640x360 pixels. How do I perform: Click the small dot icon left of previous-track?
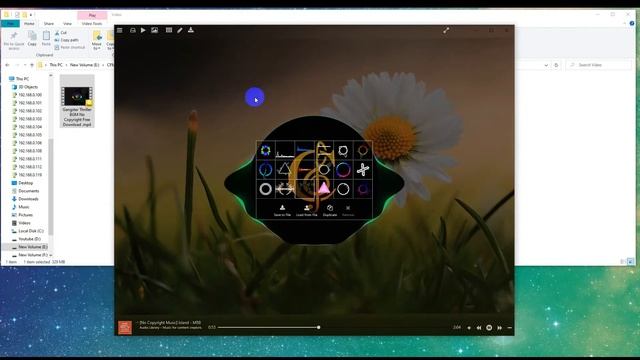click(x=469, y=328)
